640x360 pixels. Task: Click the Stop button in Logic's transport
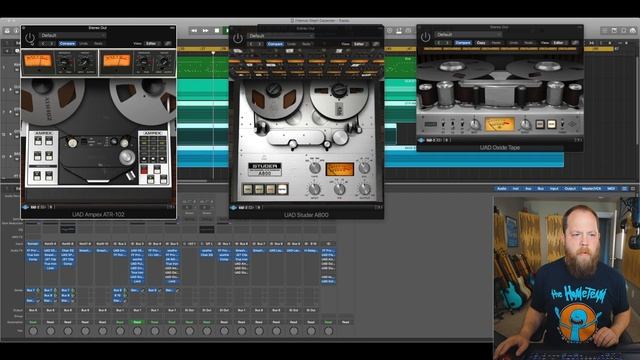217,31
